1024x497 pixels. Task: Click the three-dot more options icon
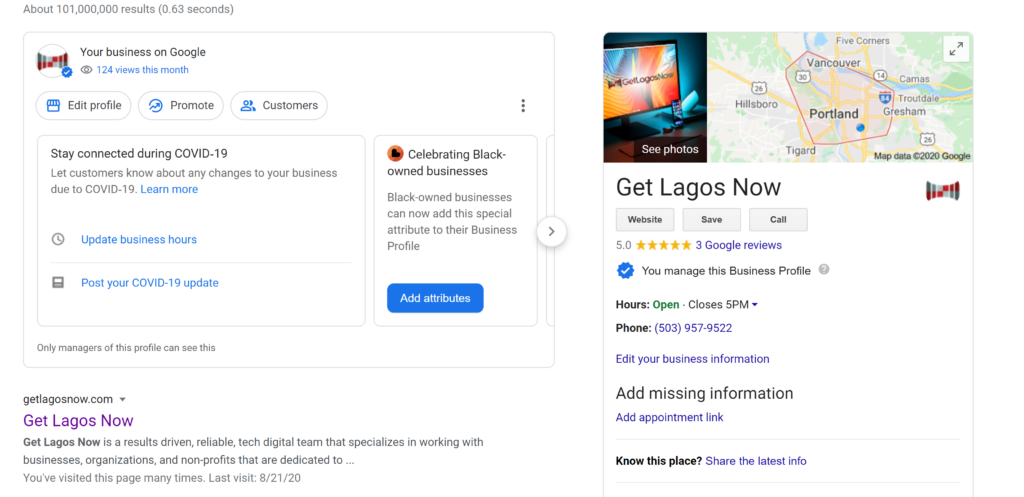point(522,106)
